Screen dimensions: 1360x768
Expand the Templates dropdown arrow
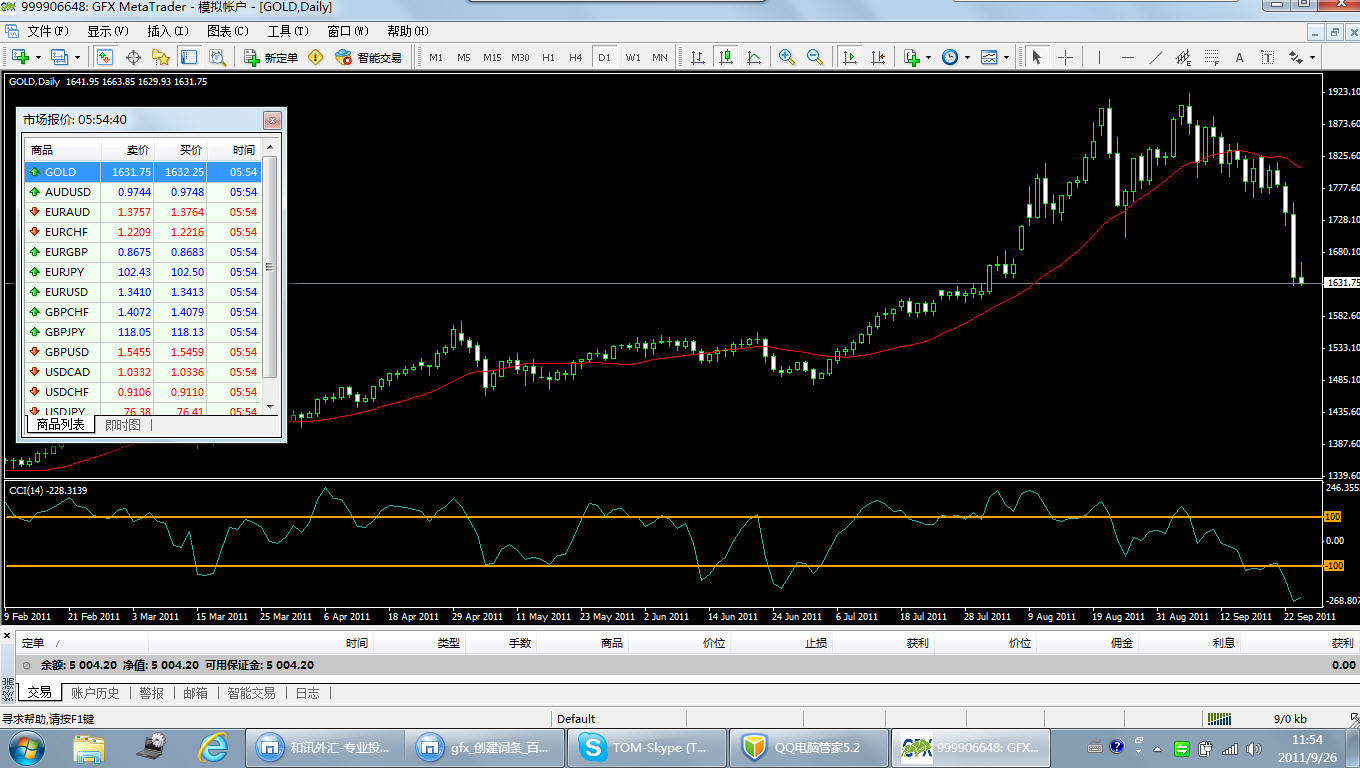[x=1006, y=57]
